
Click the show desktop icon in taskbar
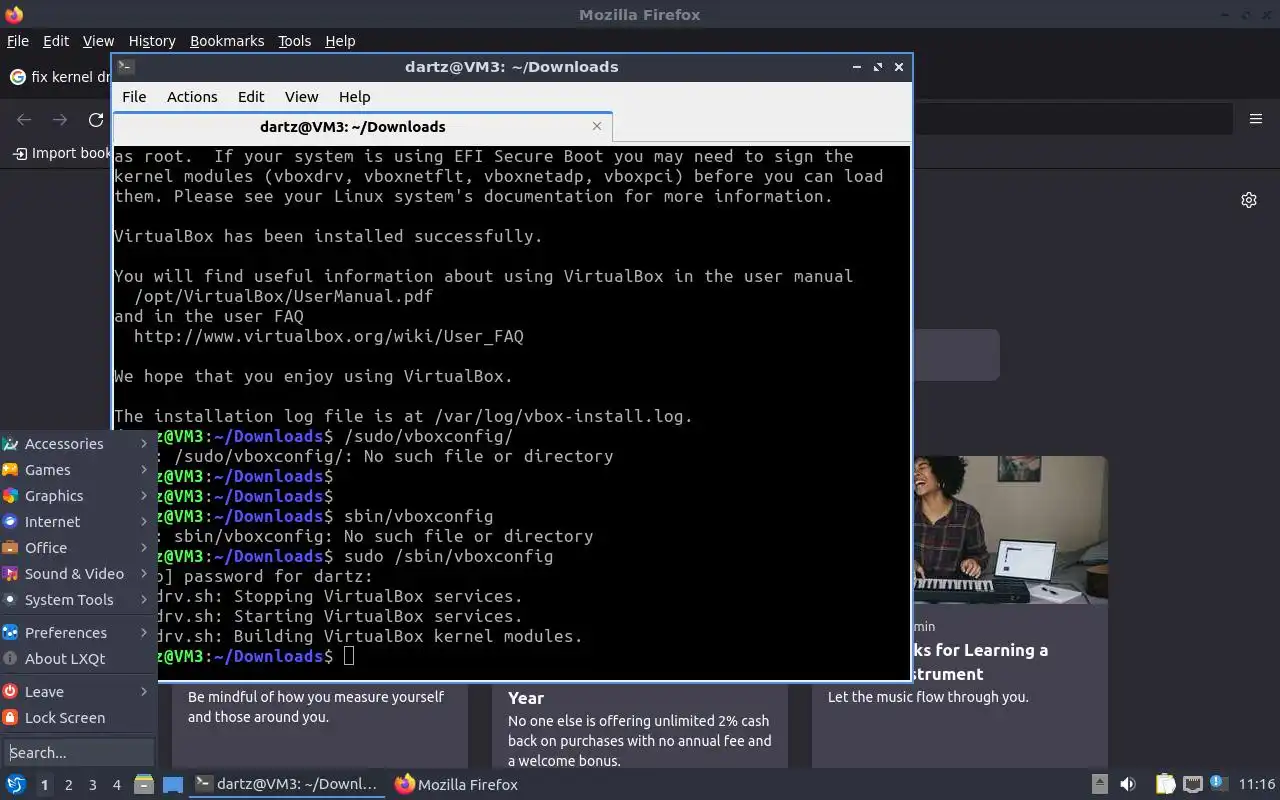(172, 785)
